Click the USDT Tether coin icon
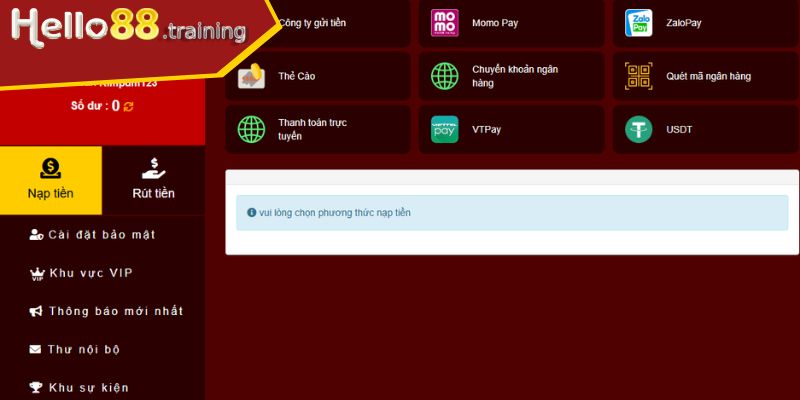 638,129
